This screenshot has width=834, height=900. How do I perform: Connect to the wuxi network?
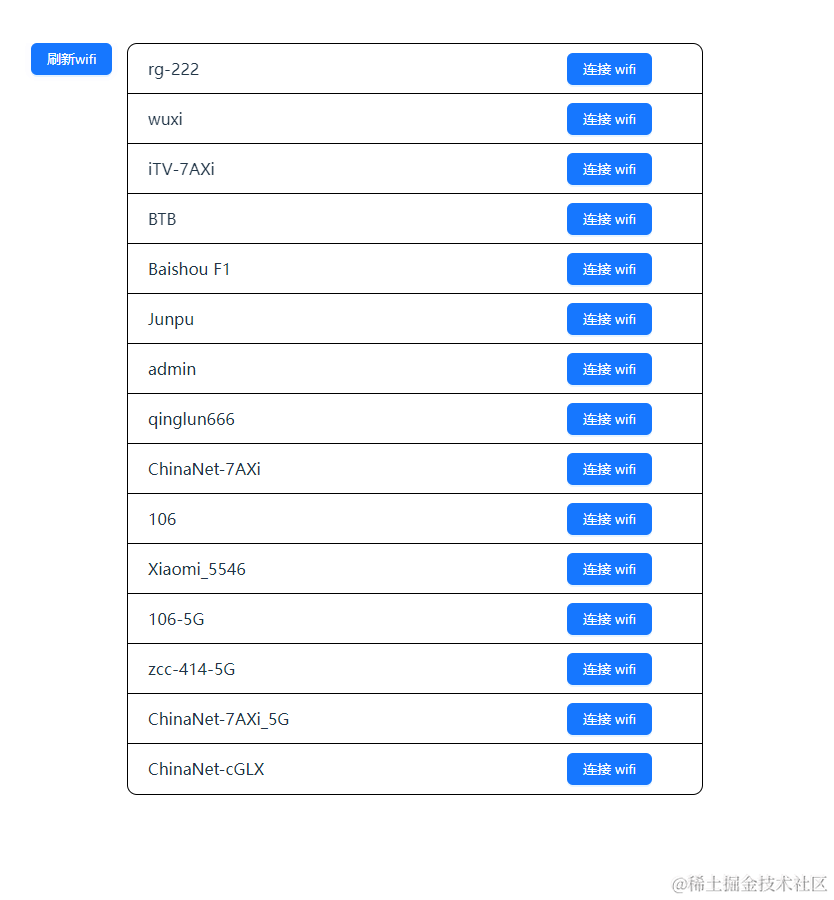coord(609,119)
